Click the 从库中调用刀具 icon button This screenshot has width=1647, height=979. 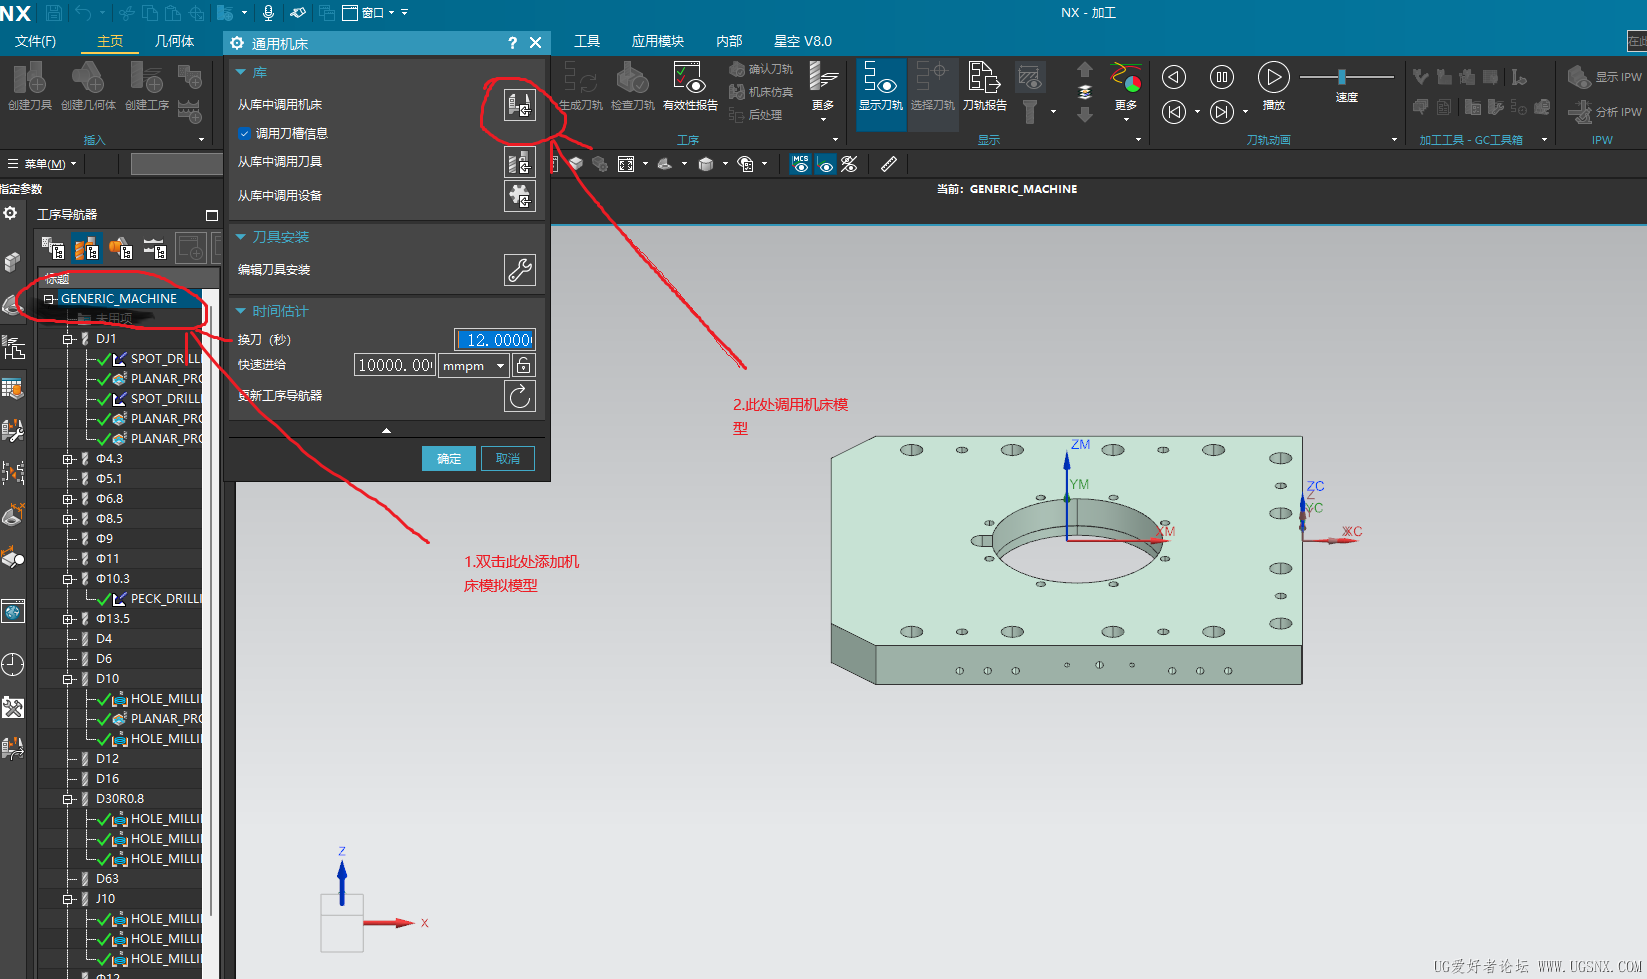tap(519, 162)
